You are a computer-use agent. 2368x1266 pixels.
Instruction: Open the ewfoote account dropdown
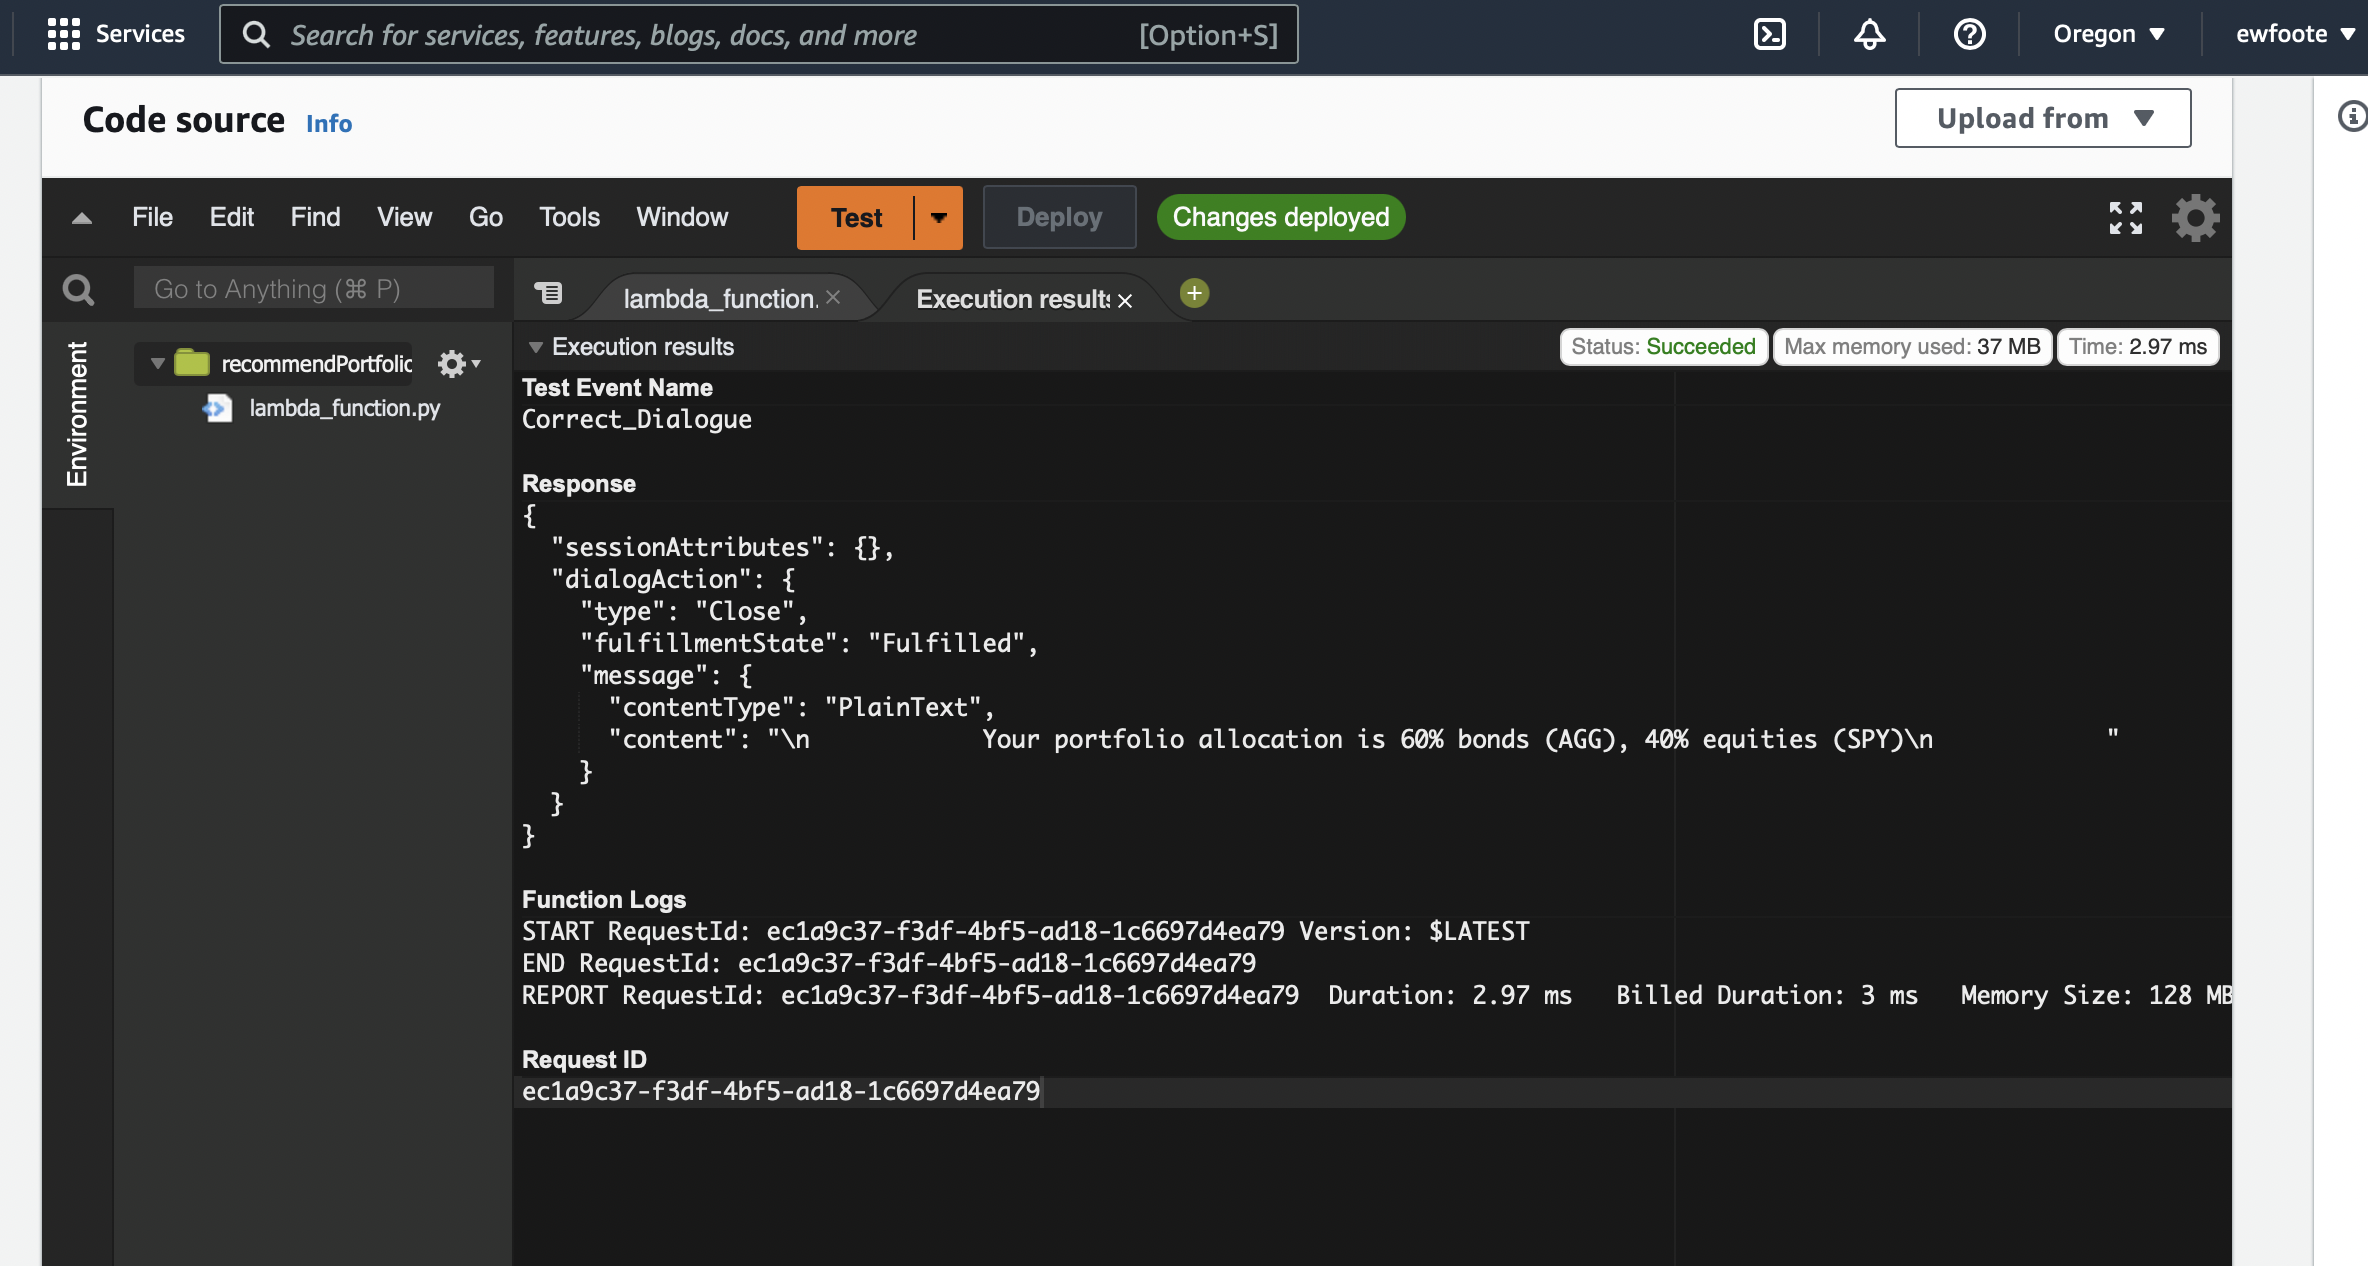coord(2296,34)
